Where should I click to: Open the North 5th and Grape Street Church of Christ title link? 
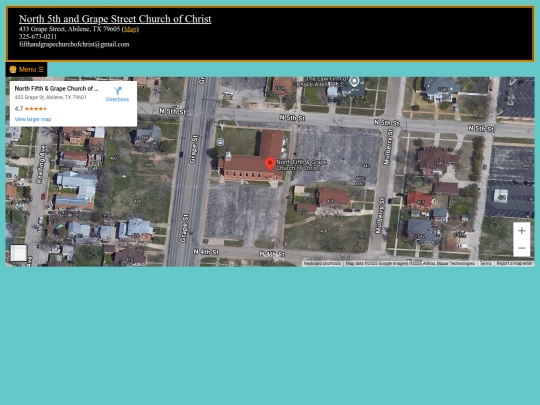click(x=115, y=19)
